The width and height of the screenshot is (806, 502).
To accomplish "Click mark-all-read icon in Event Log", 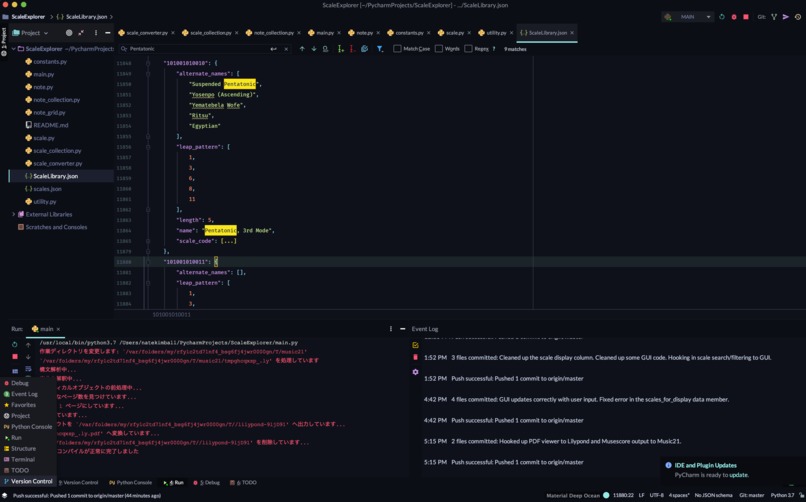I will (415, 345).
